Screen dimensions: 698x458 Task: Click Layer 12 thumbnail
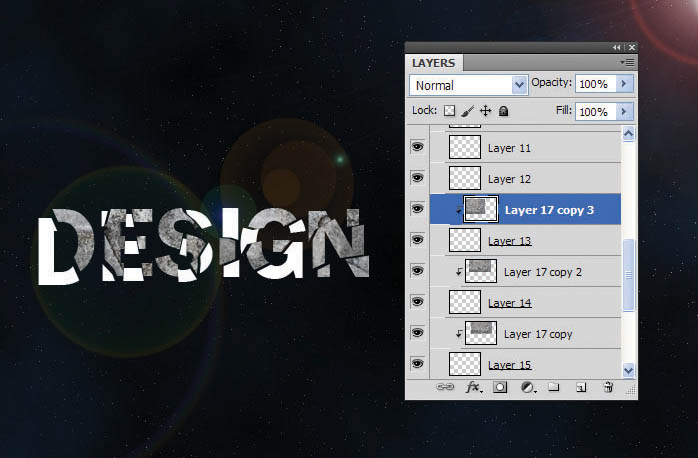(465, 178)
